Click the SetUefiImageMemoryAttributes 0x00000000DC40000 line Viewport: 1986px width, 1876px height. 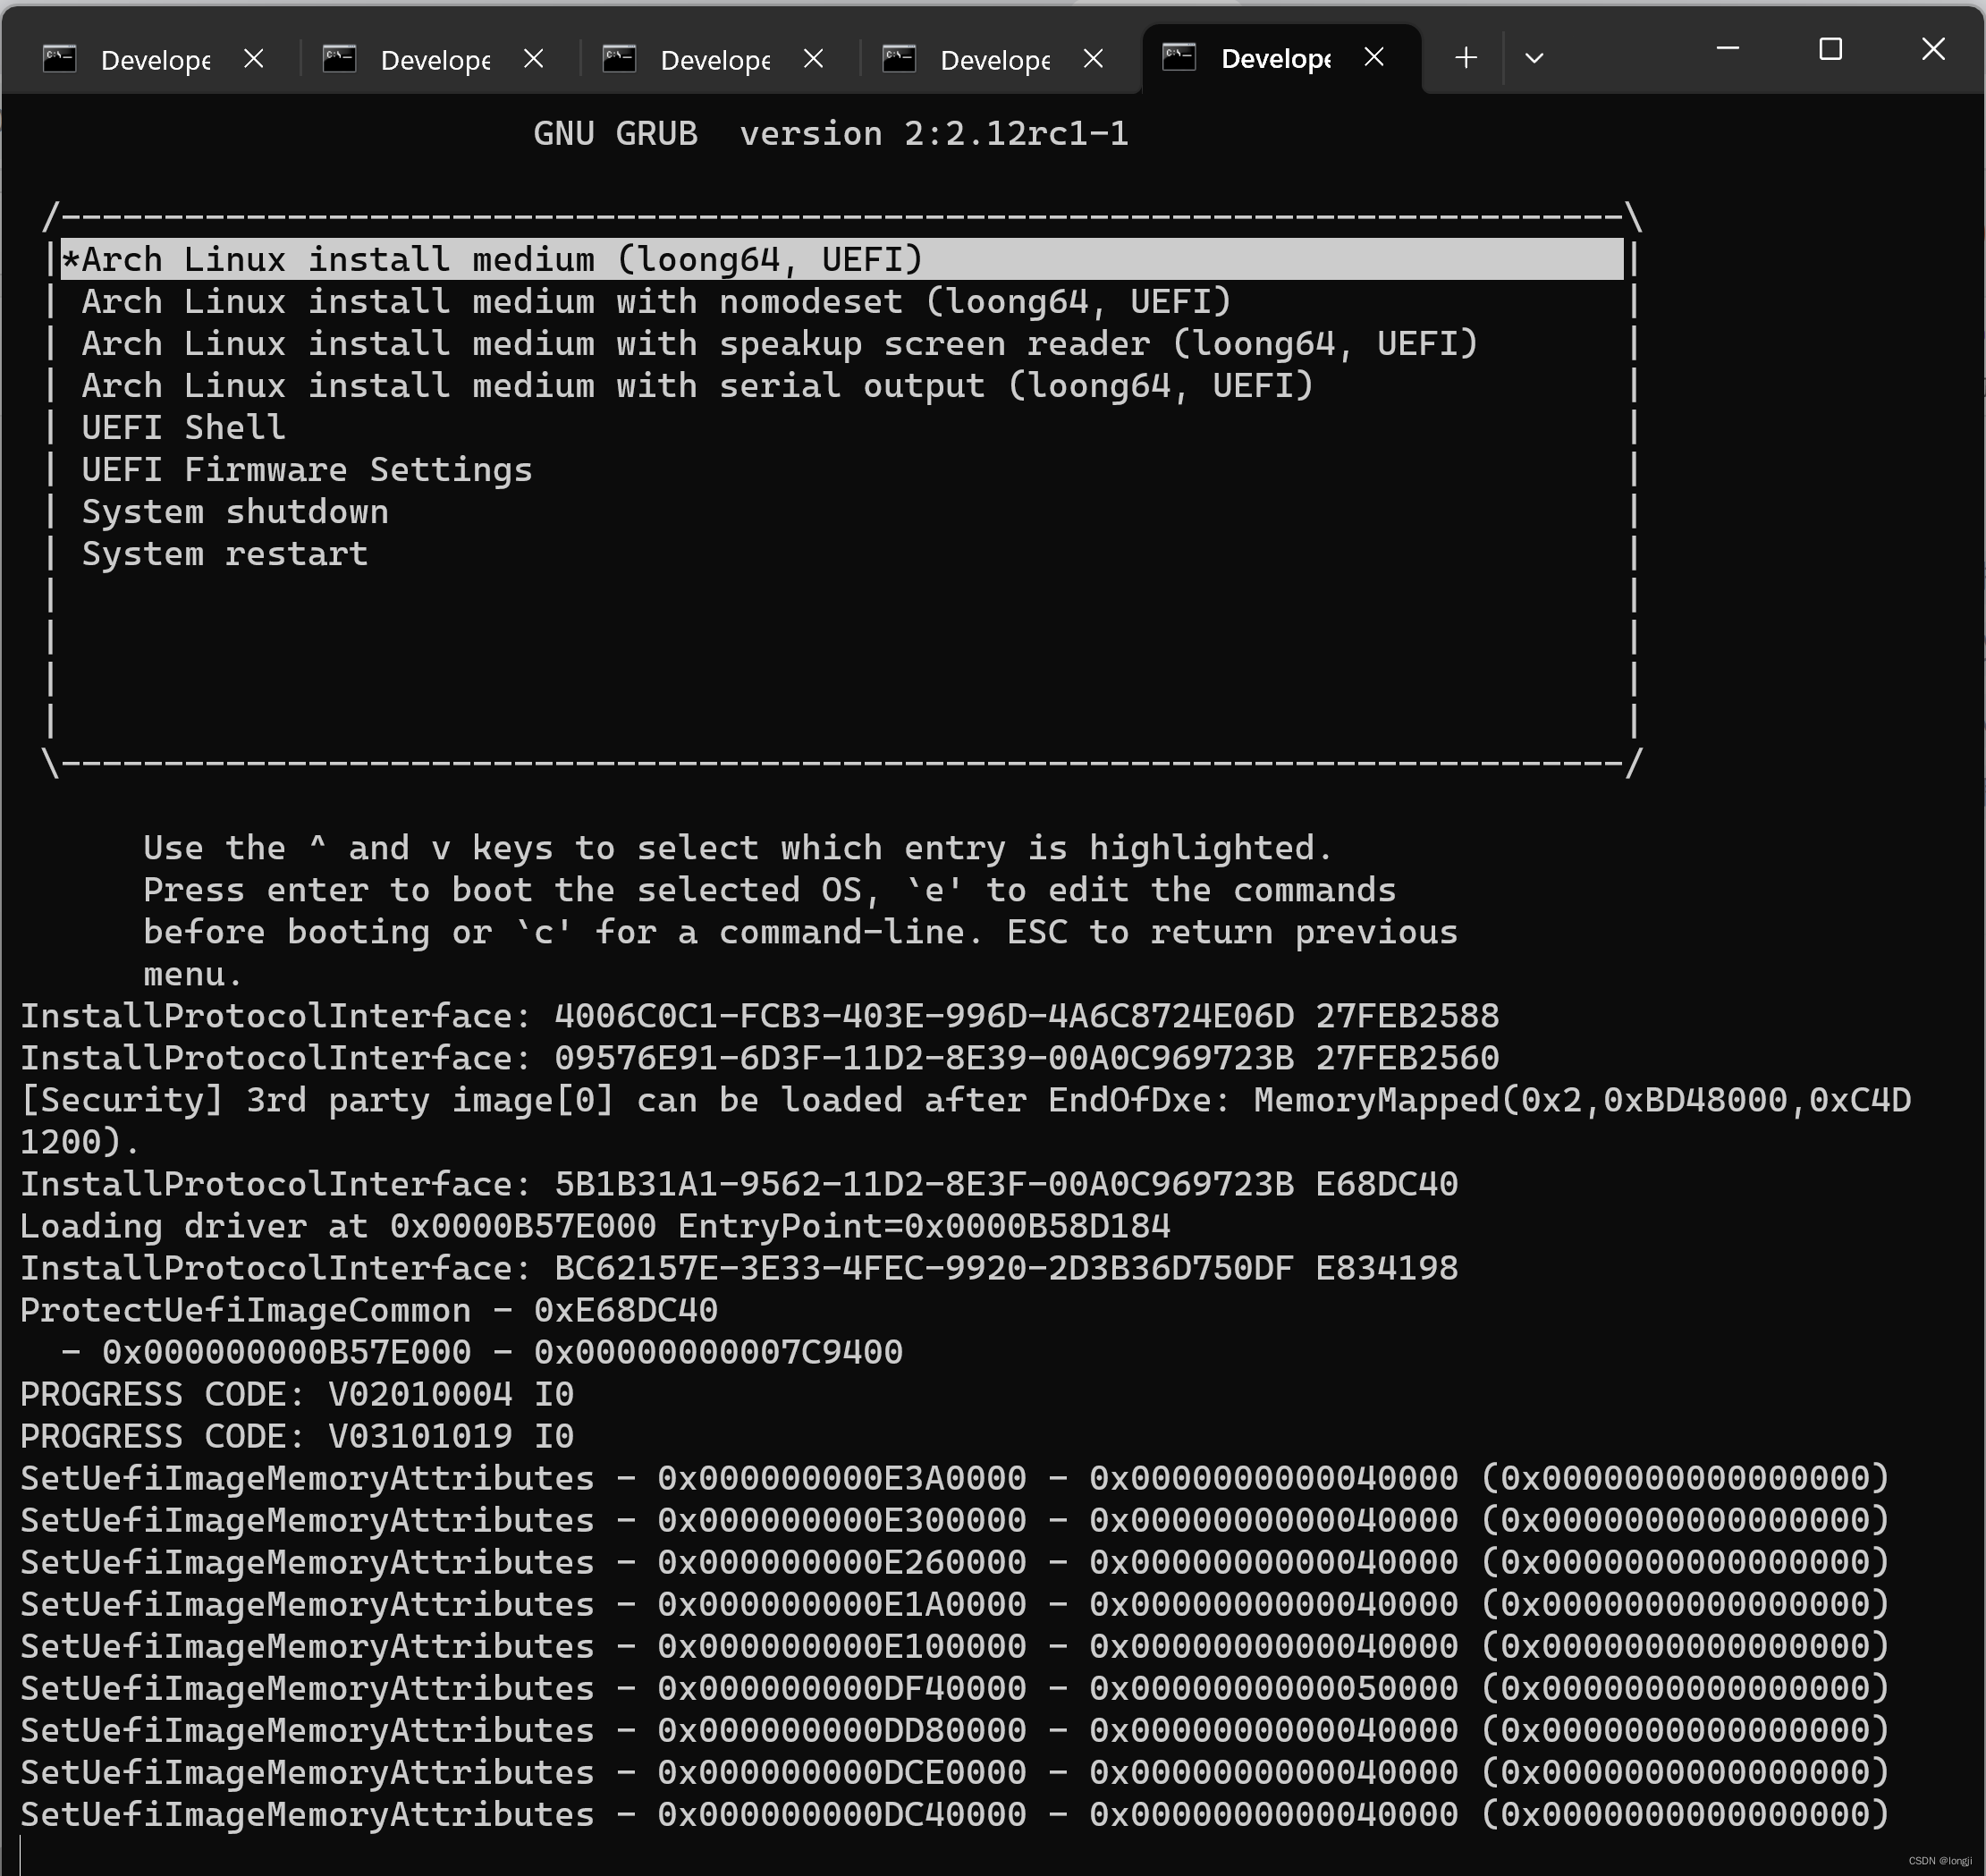pos(955,1814)
